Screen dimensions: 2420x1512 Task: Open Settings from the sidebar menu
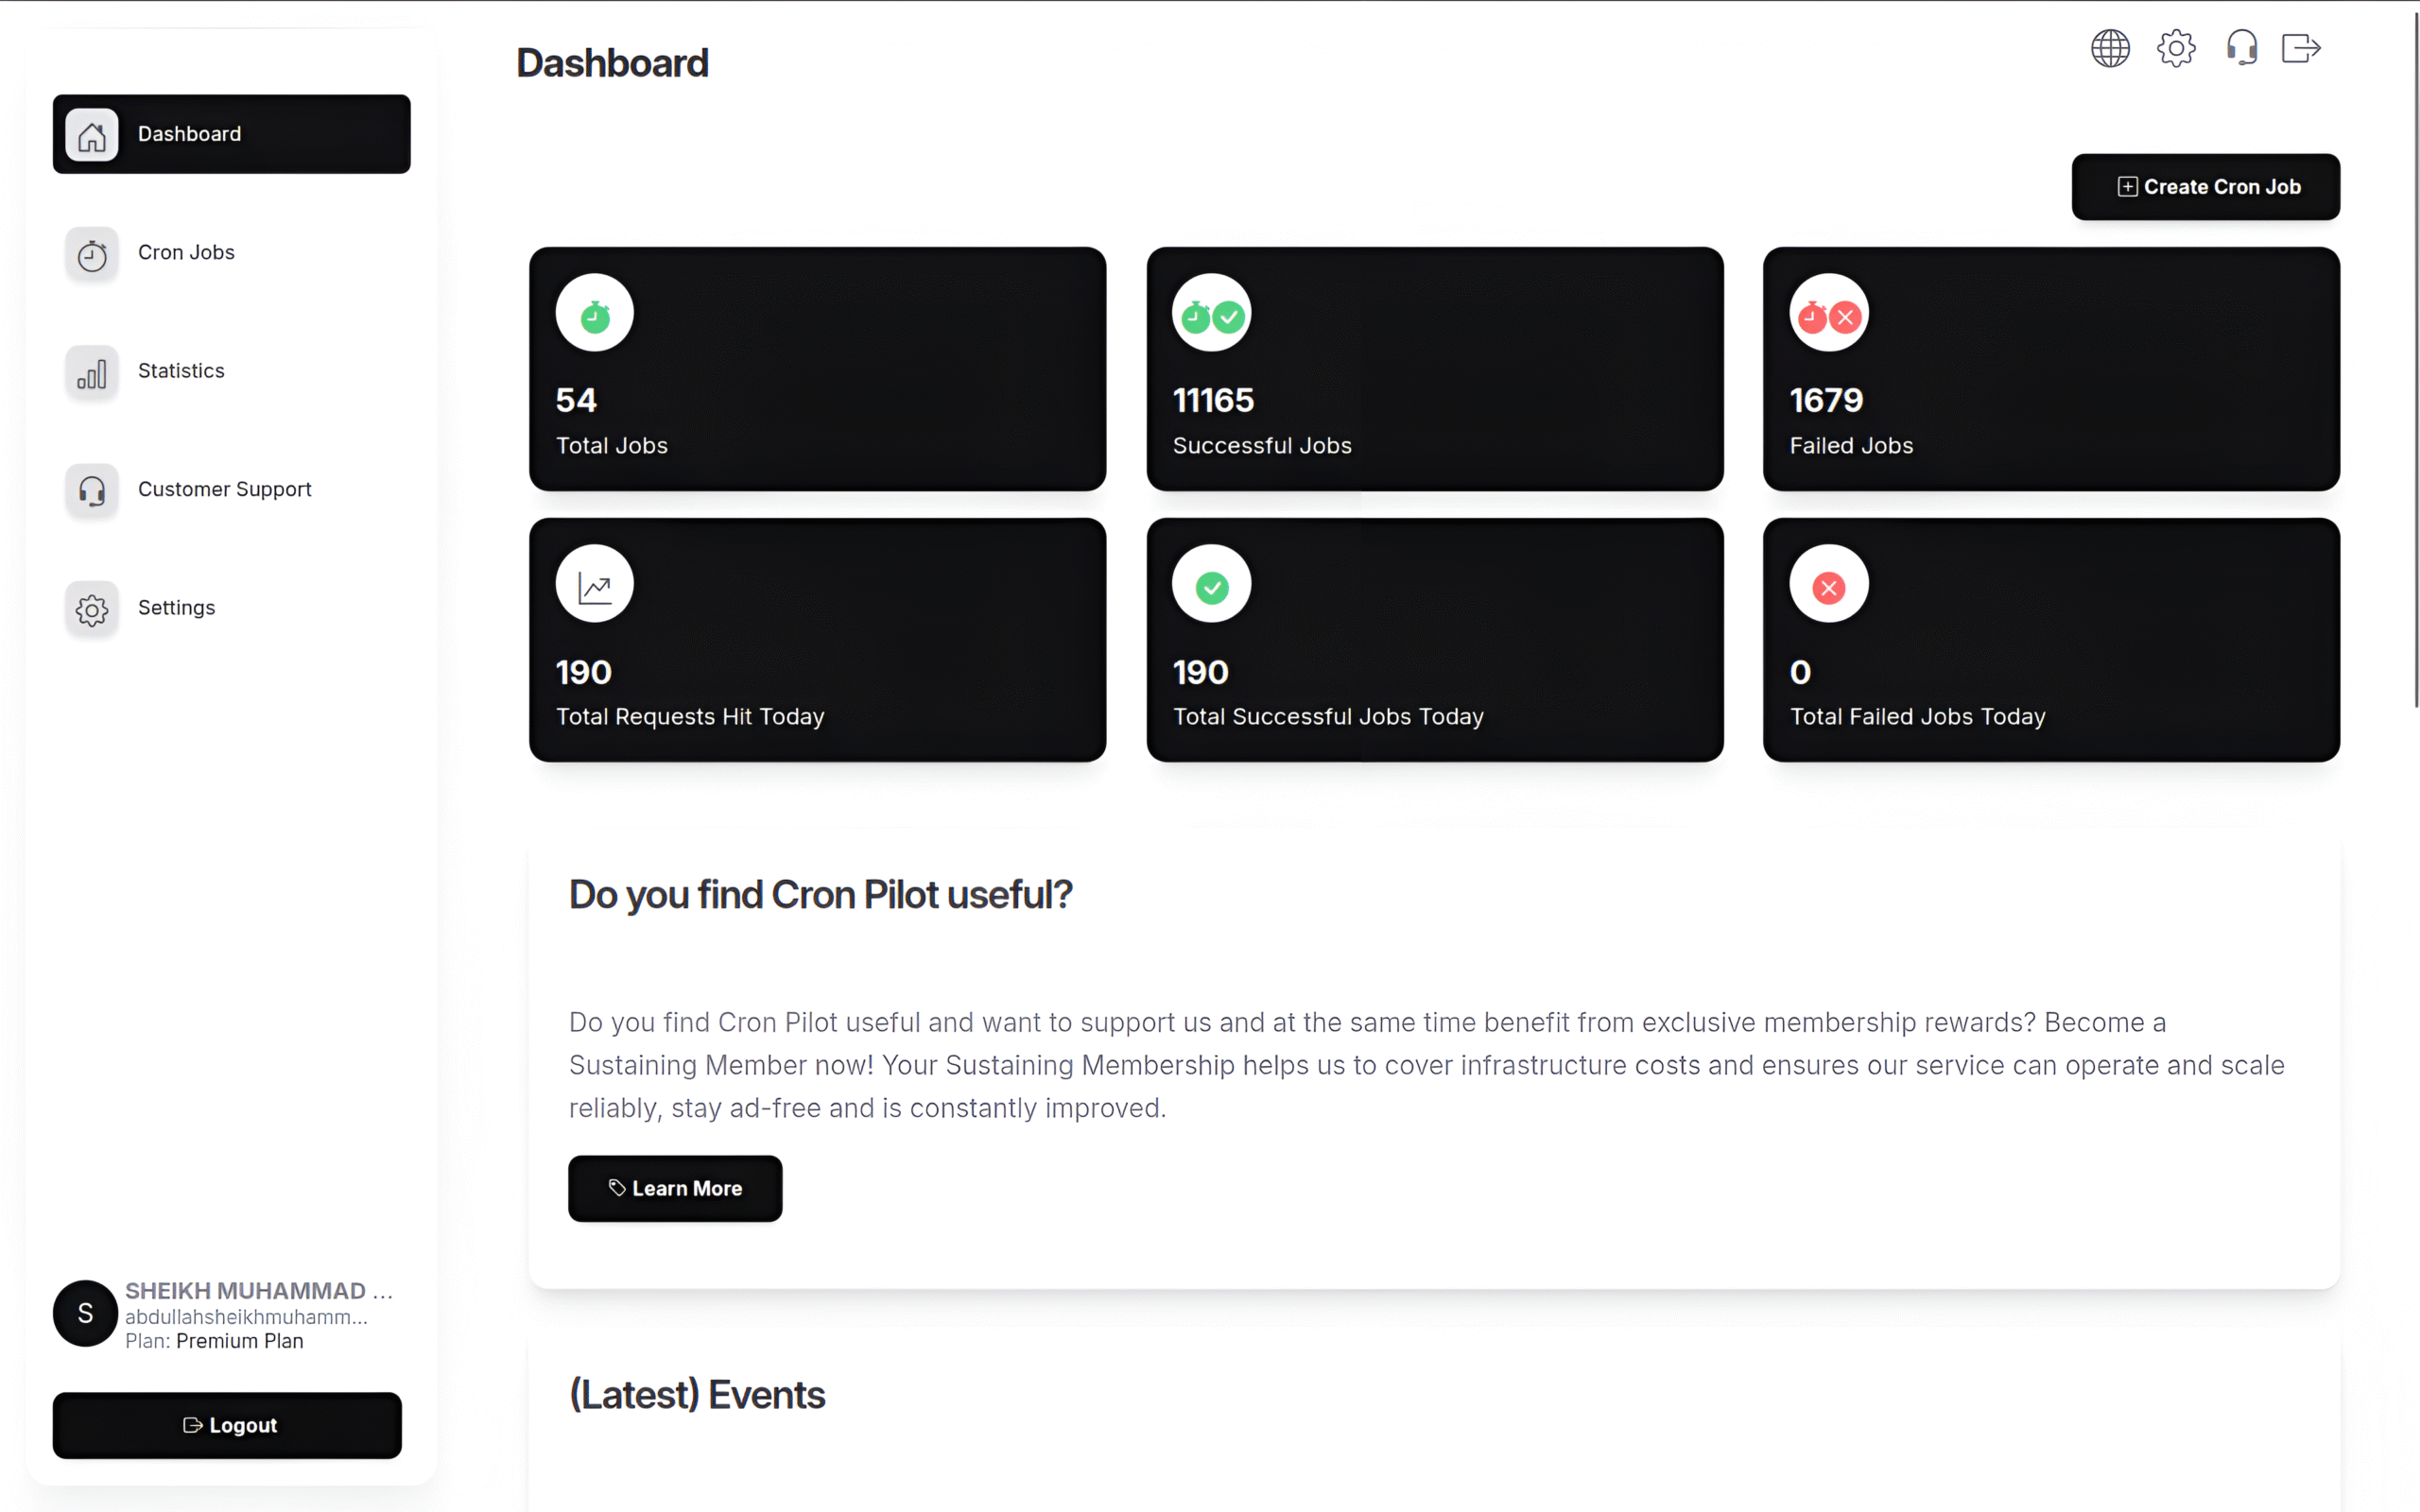176,608
